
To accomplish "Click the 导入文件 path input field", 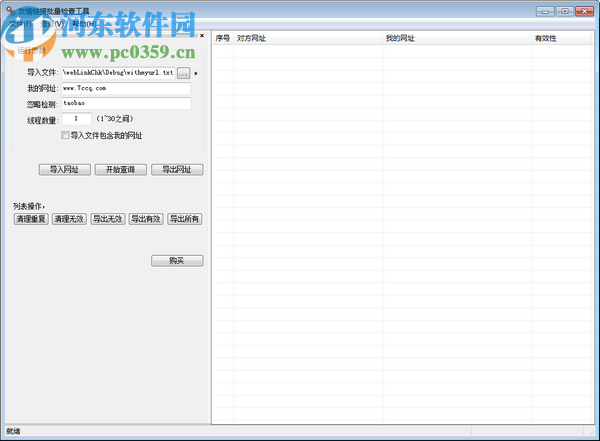I will (118, 73).
